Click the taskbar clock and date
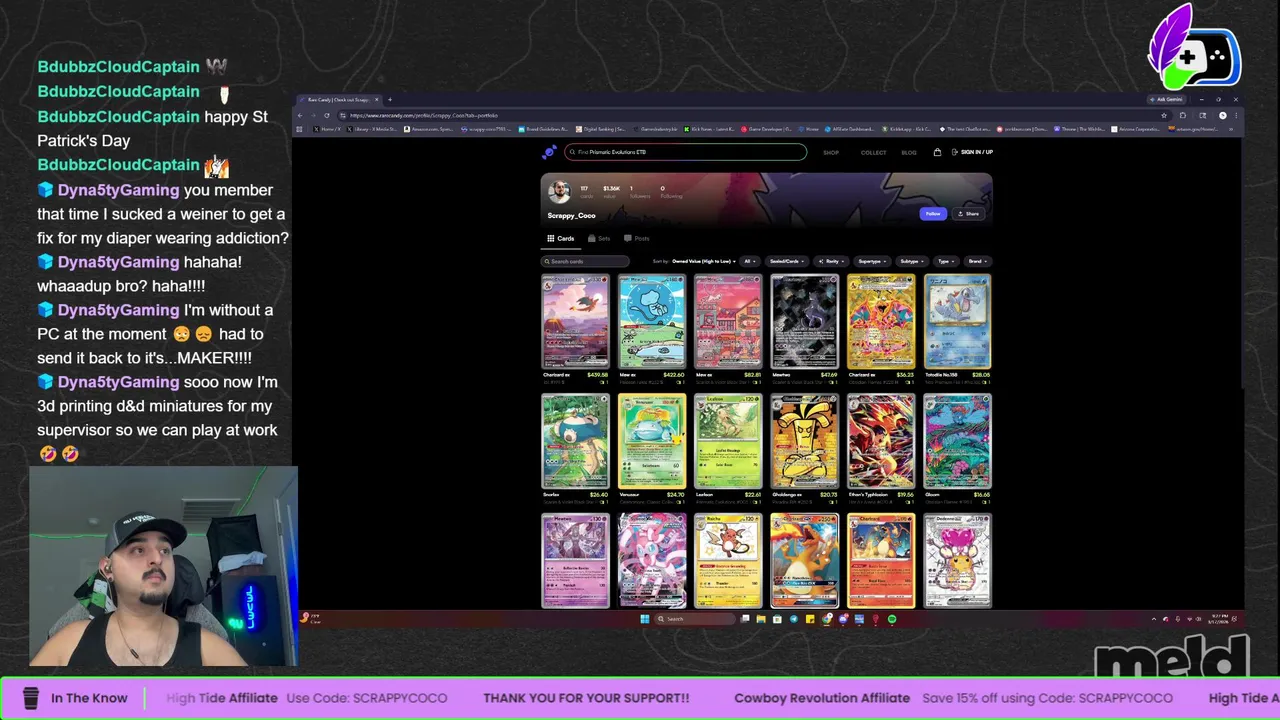 [1217, 619]
